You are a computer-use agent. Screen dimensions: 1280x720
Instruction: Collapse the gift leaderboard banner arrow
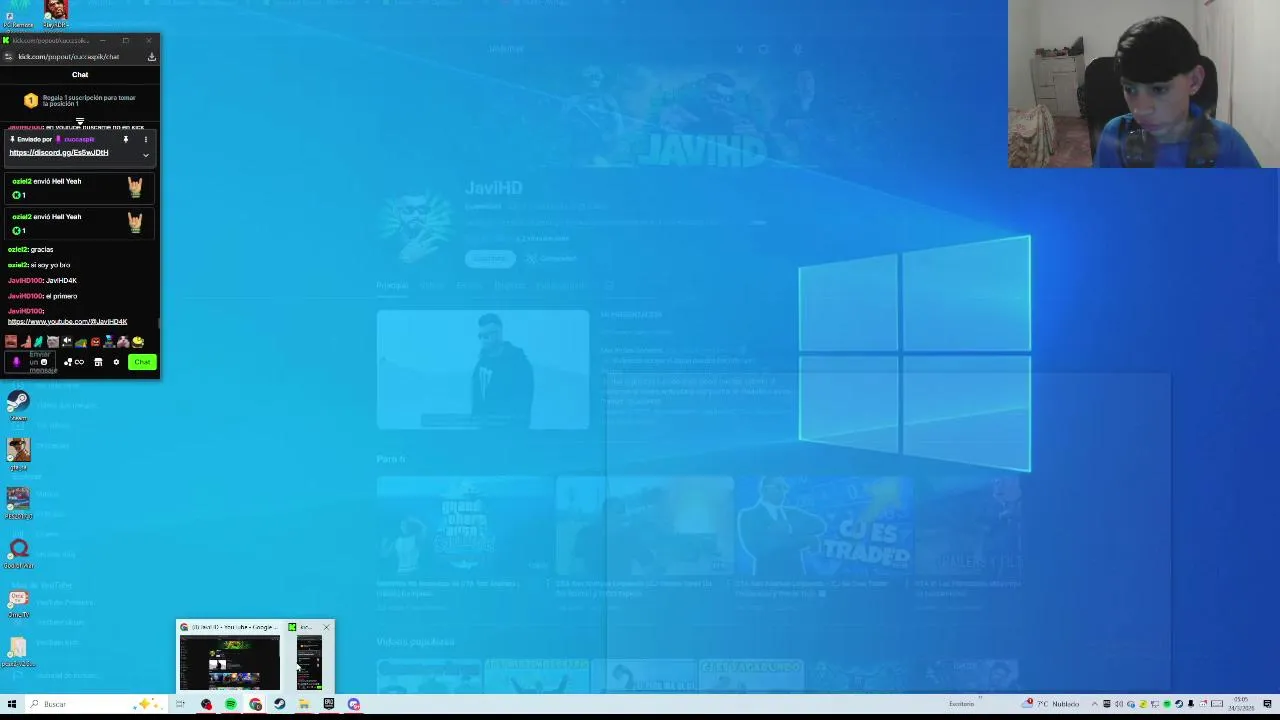[x=80, y=121]
